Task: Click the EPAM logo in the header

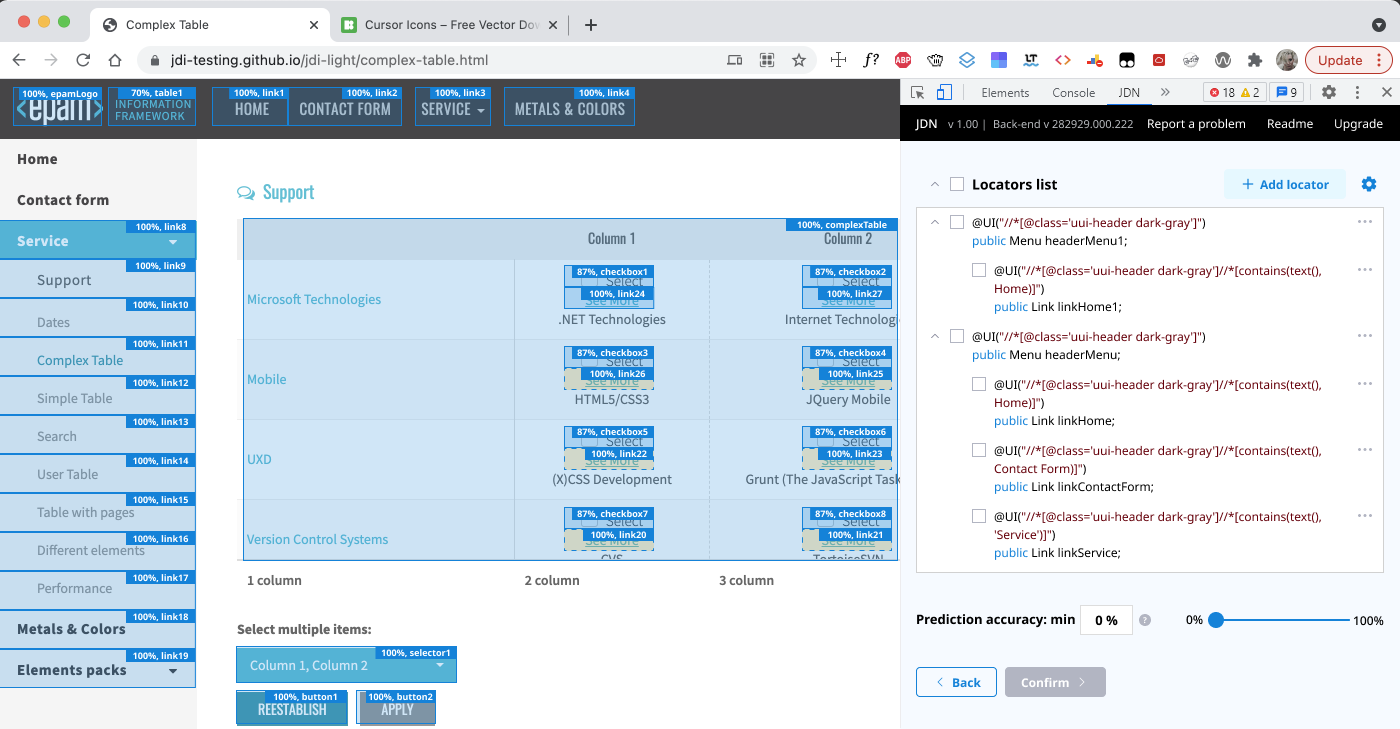Action: (58, 108)
